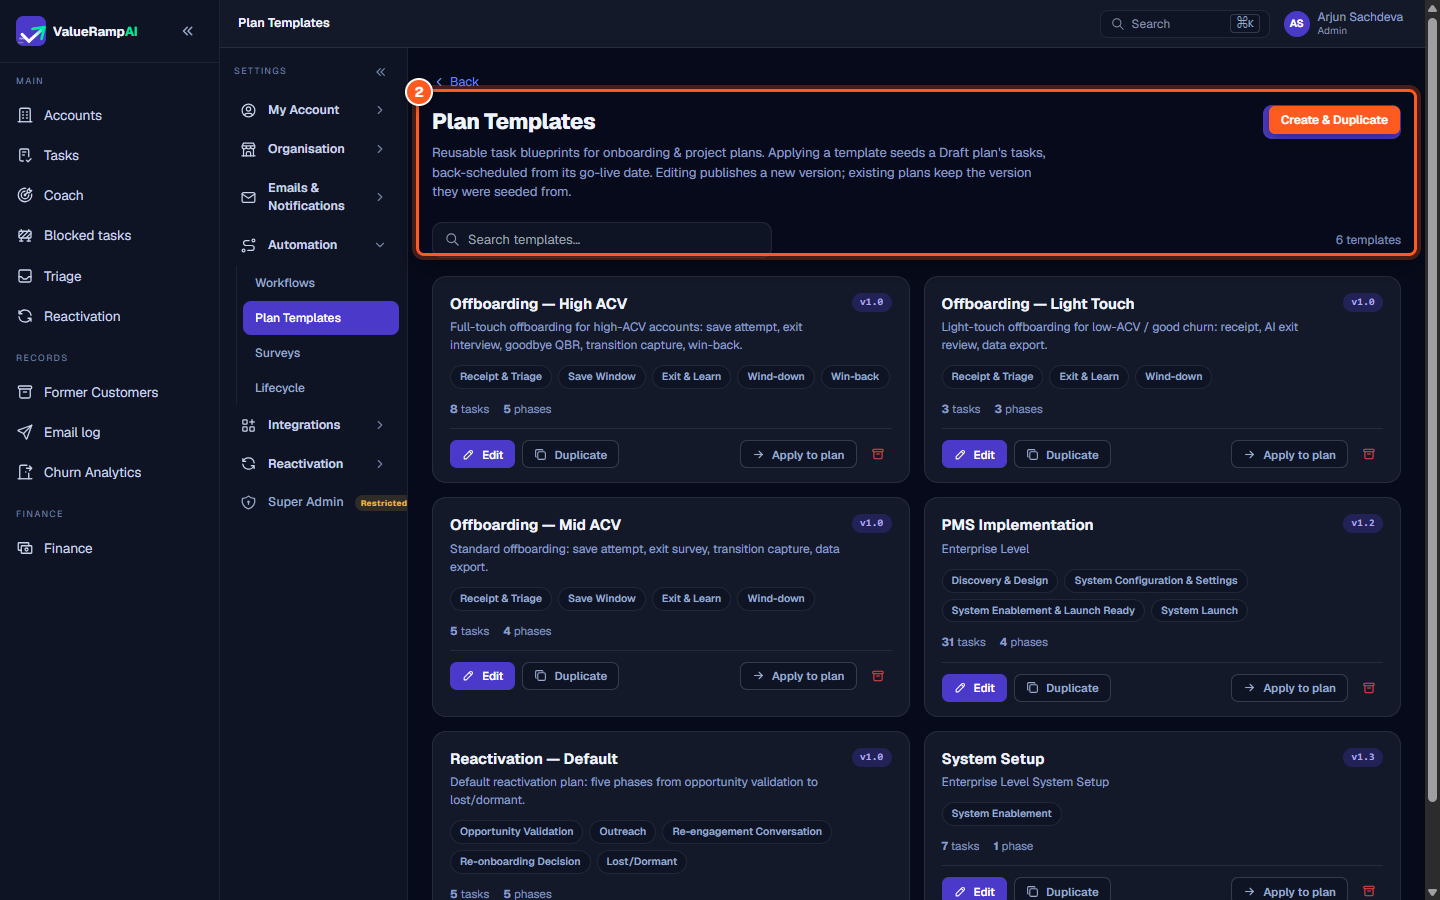Click the Super Admin shield icon

pos(248,502)
